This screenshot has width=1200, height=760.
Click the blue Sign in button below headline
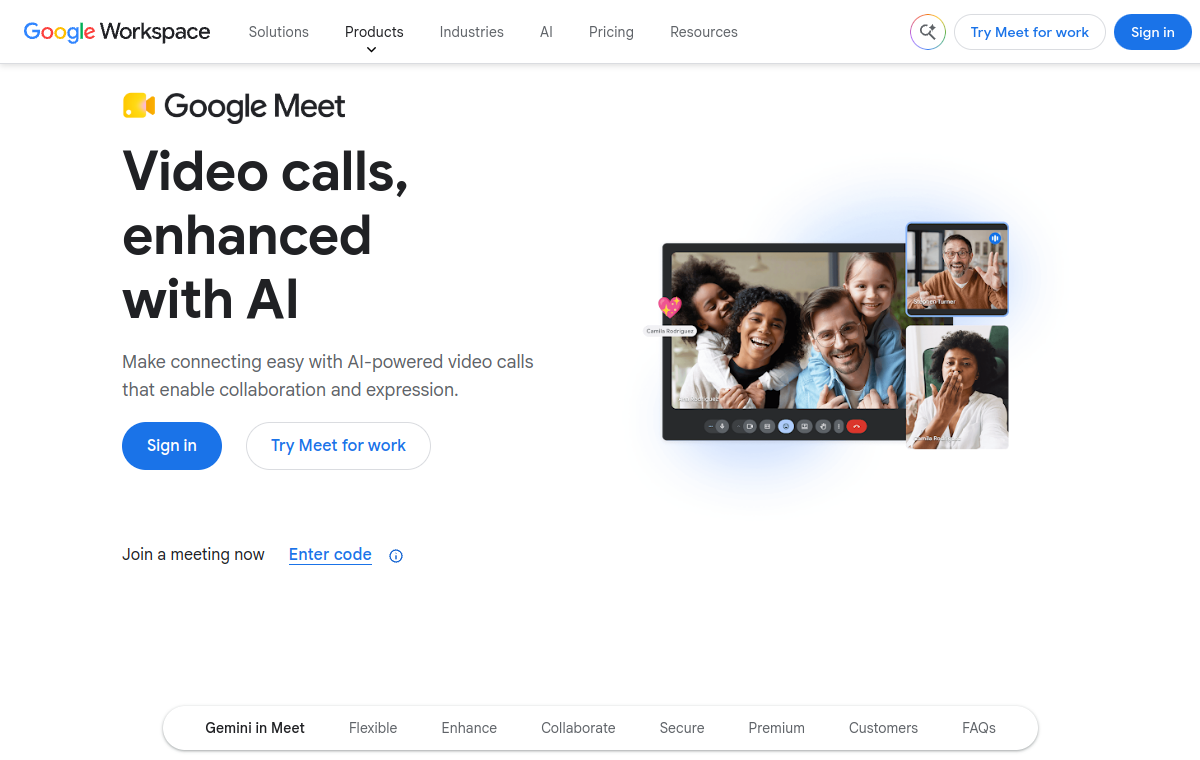(172, 446)
